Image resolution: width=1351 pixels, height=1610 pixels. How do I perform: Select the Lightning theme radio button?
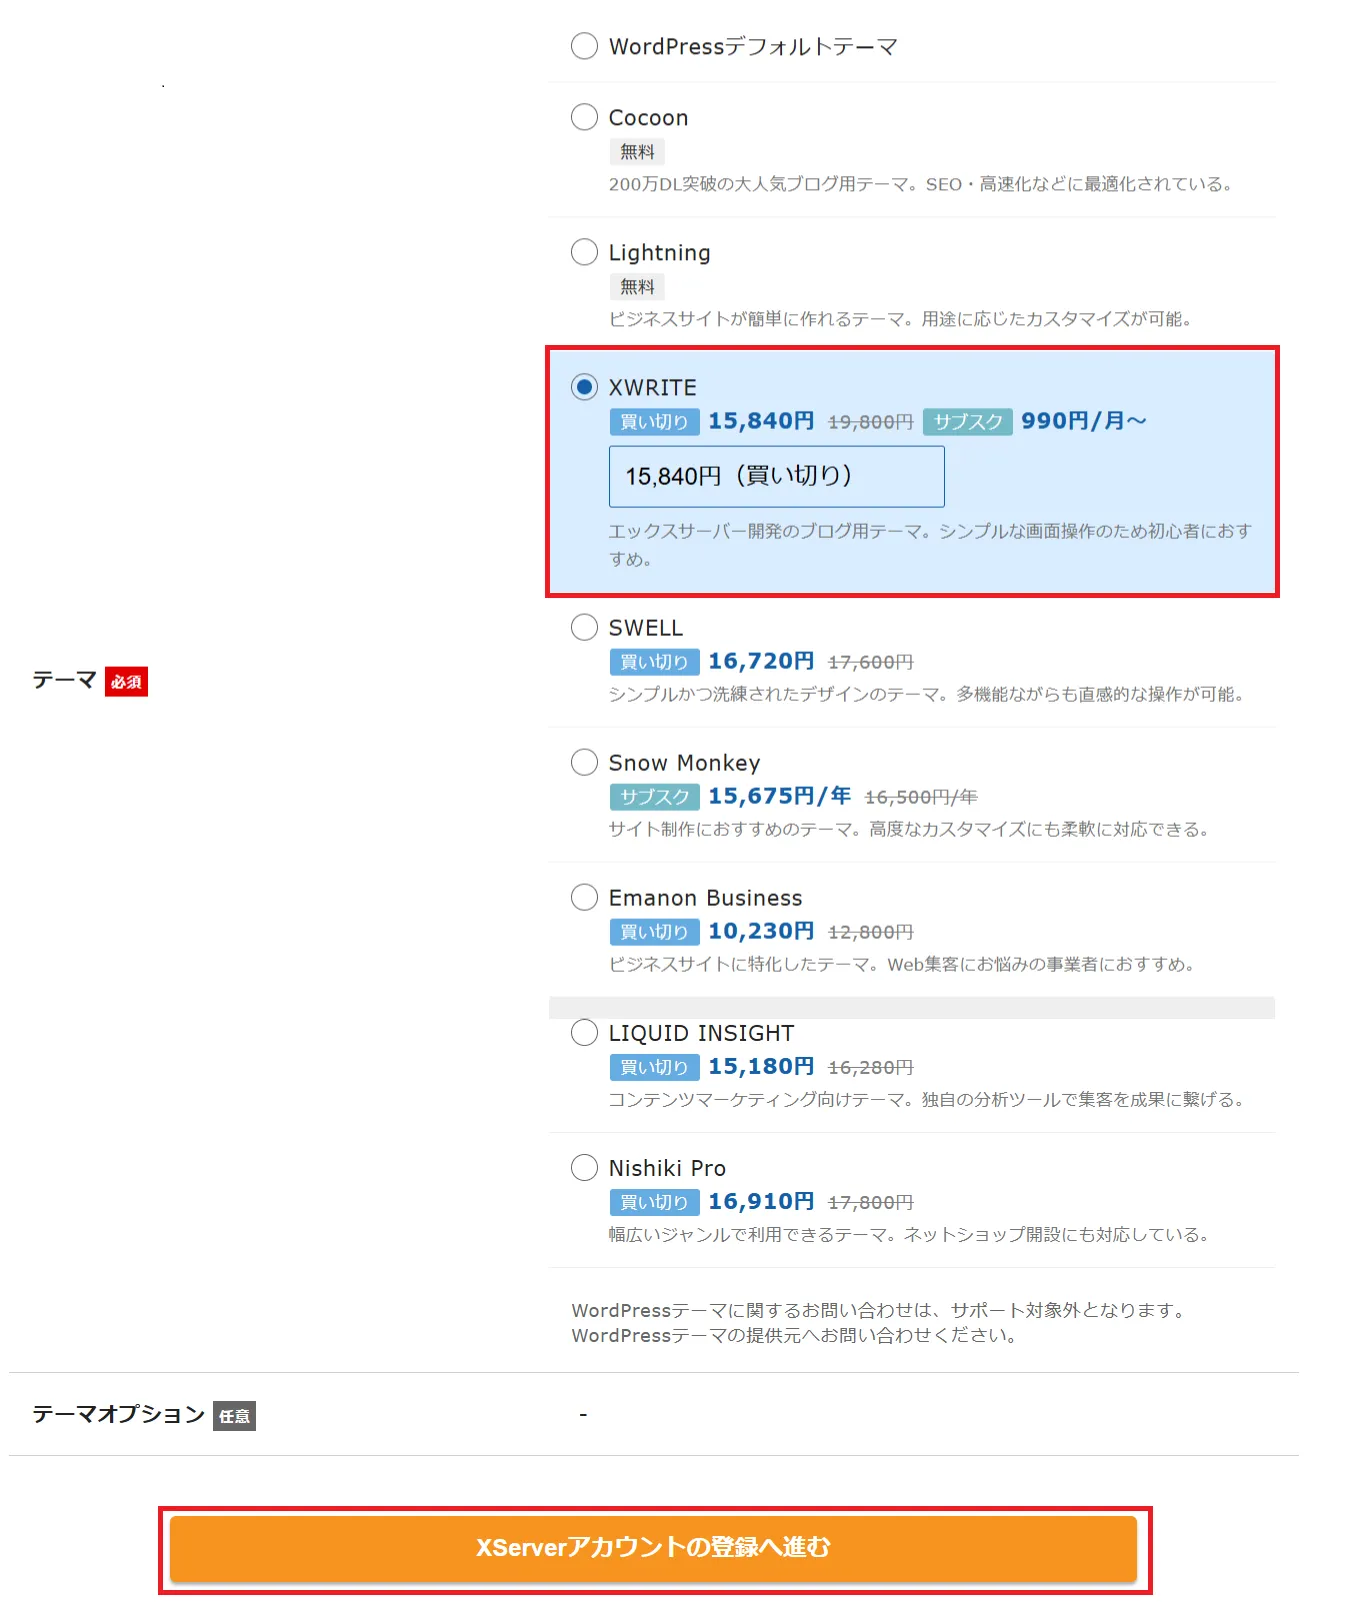pyautogui.click(x=584, y=252)
